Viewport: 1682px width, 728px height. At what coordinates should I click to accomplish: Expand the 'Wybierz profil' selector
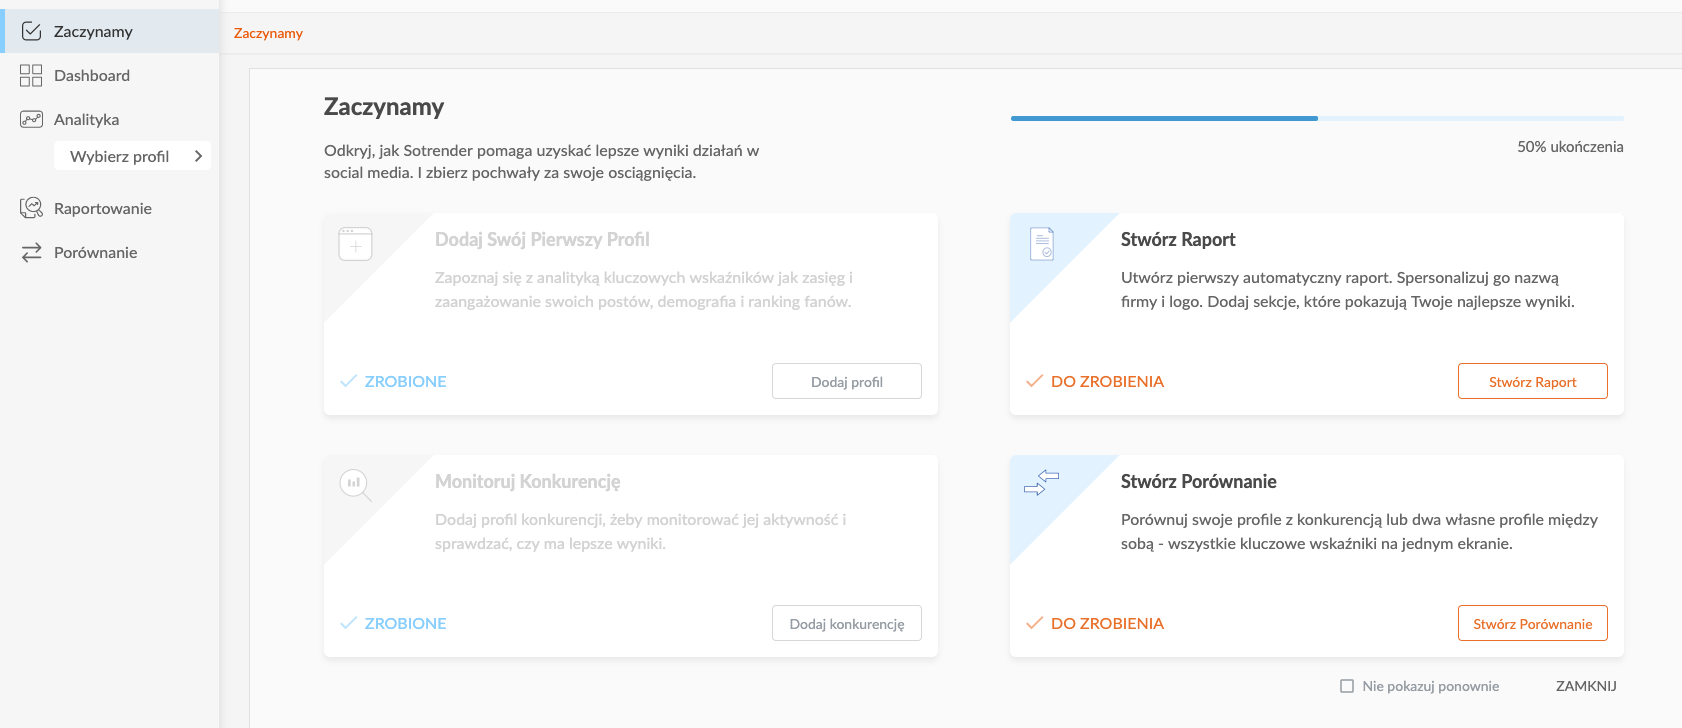[120, 156]
